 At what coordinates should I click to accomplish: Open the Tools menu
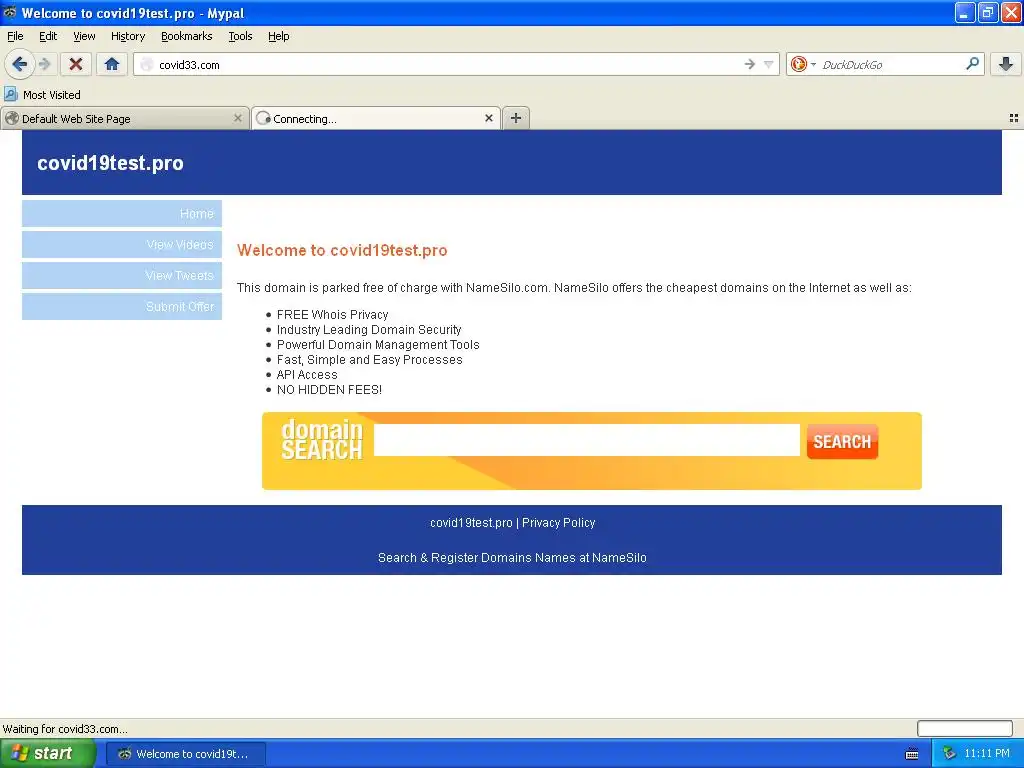click(240, 37)
